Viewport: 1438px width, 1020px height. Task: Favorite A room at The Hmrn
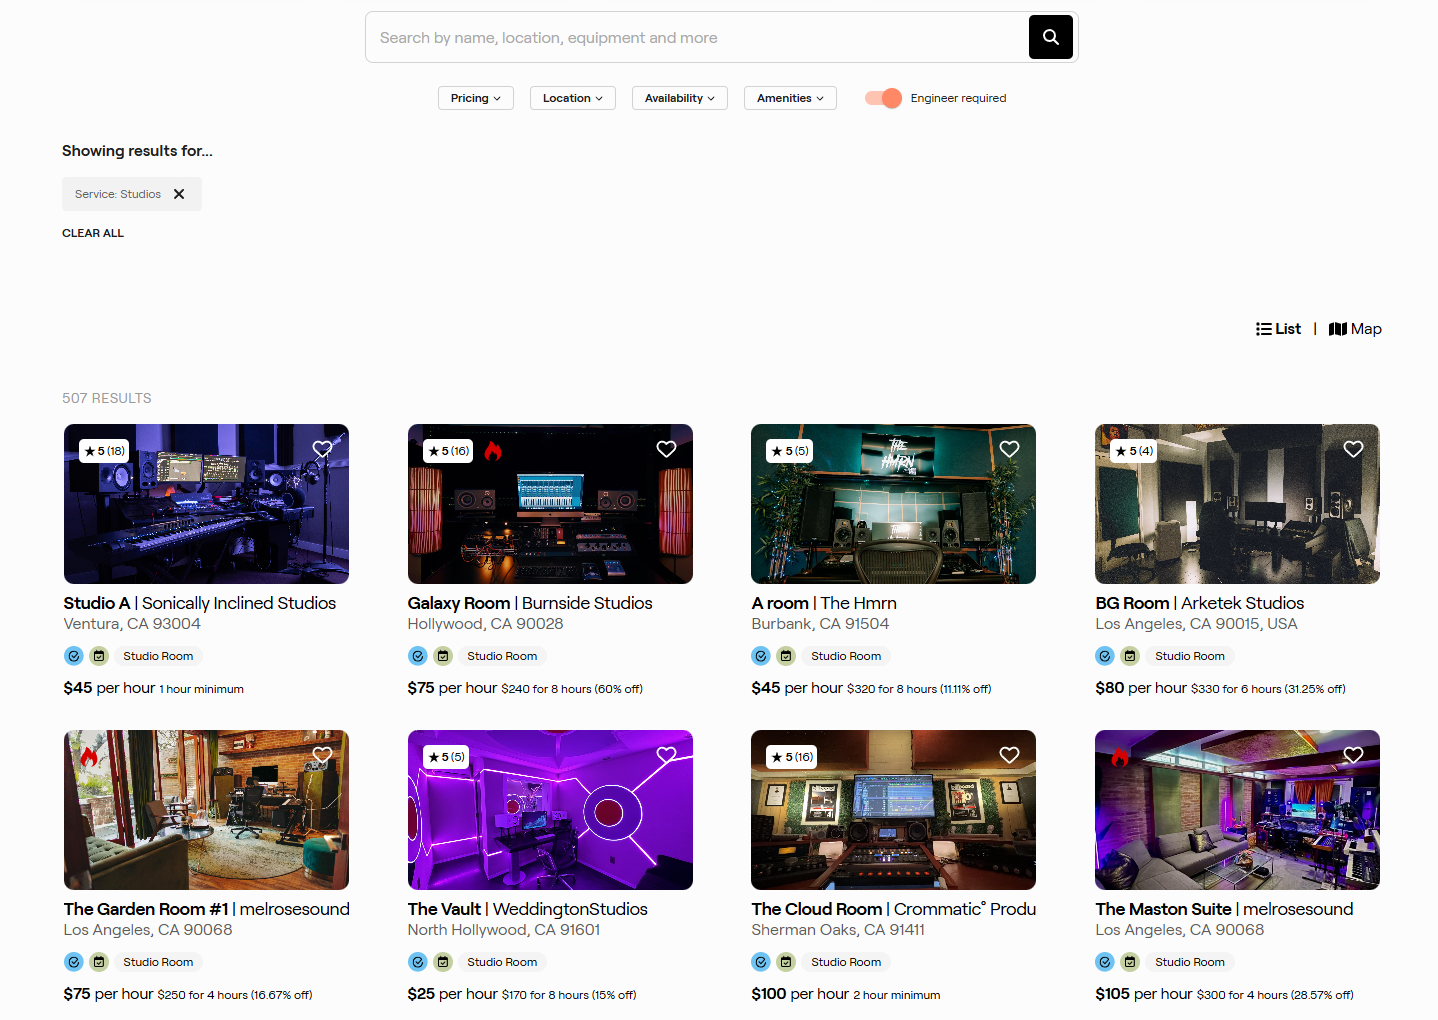(x=1009, y=449)
